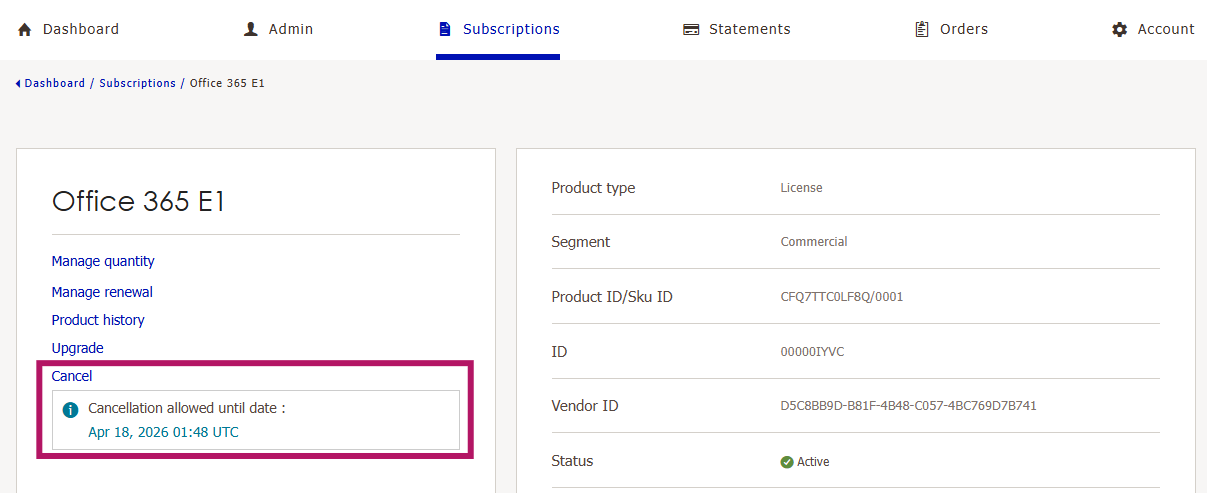The height and width of the screenshot is (493, 1207).
Task: Select Subscriptions in the breadcrumb trail
Action: coord(137,84)
